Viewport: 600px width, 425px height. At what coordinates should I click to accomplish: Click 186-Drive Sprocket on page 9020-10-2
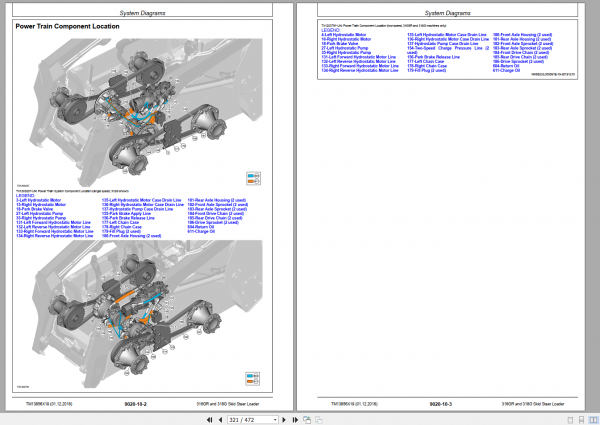[x=213, y=222]
